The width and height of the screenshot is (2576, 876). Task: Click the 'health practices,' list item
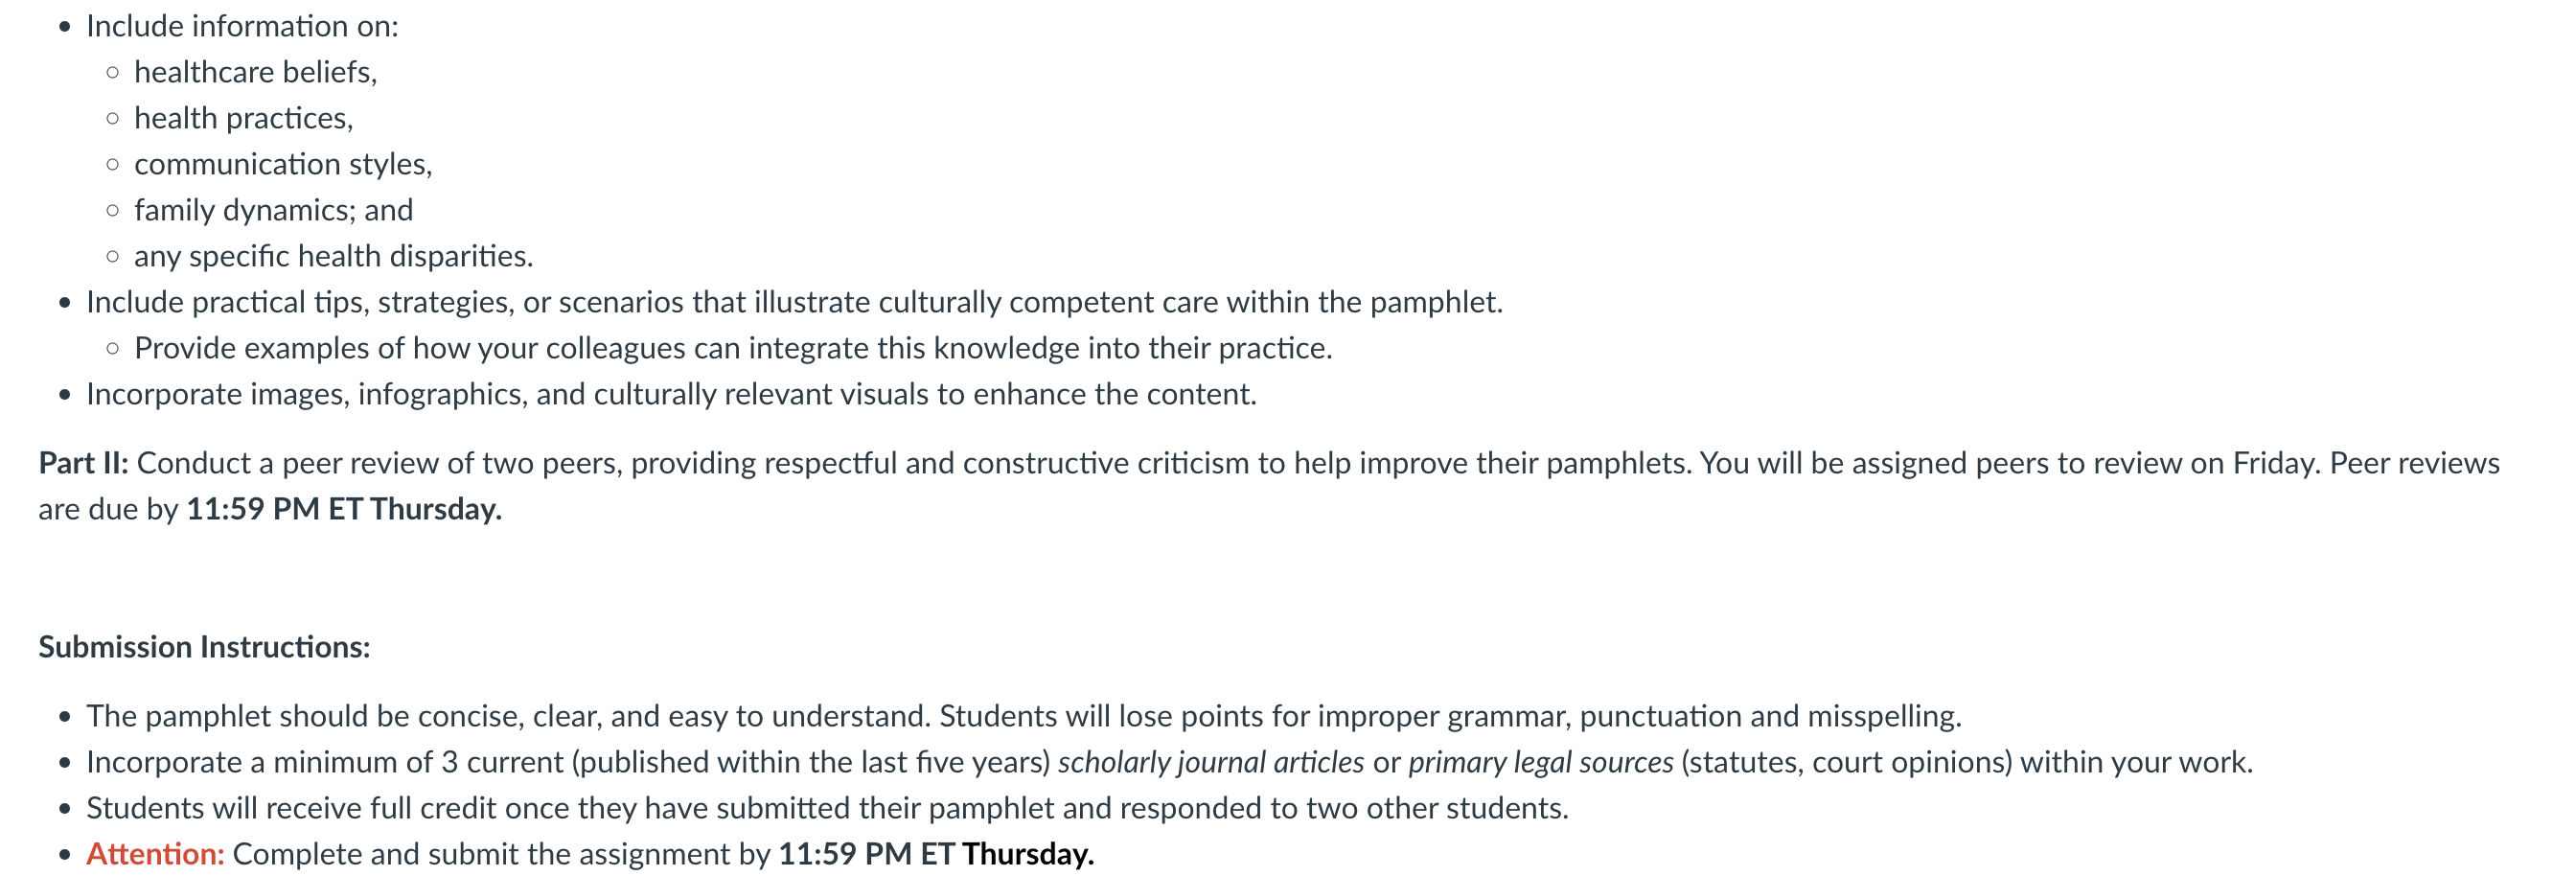click(244, 118)
